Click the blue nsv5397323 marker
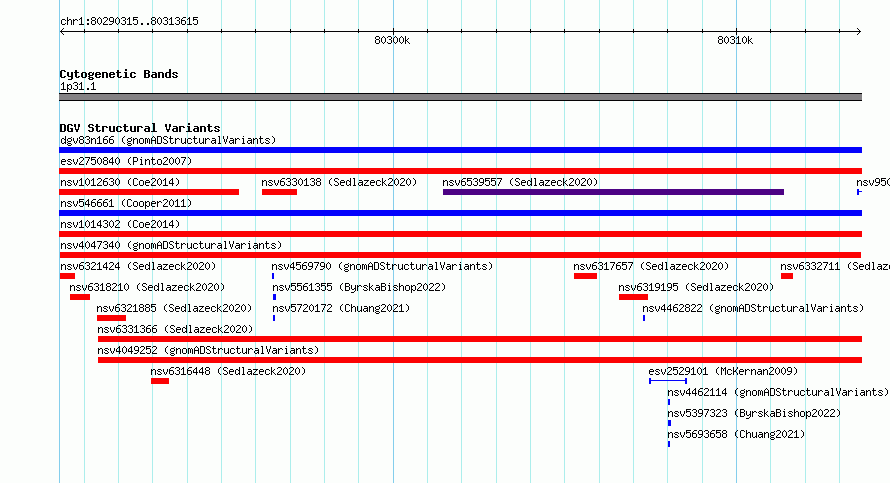Viewport: 890px width, 483px height. (669, 423)
